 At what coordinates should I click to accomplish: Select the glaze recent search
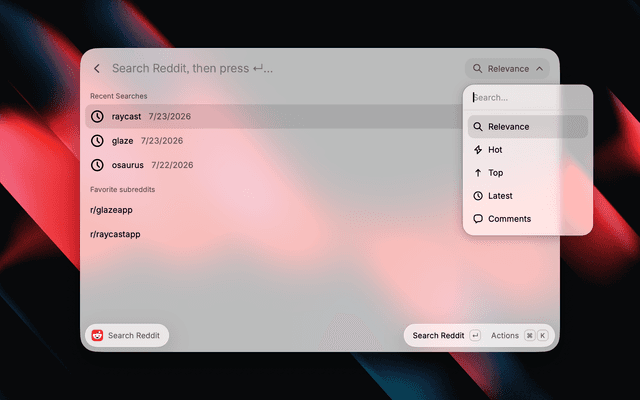(273, 141)
